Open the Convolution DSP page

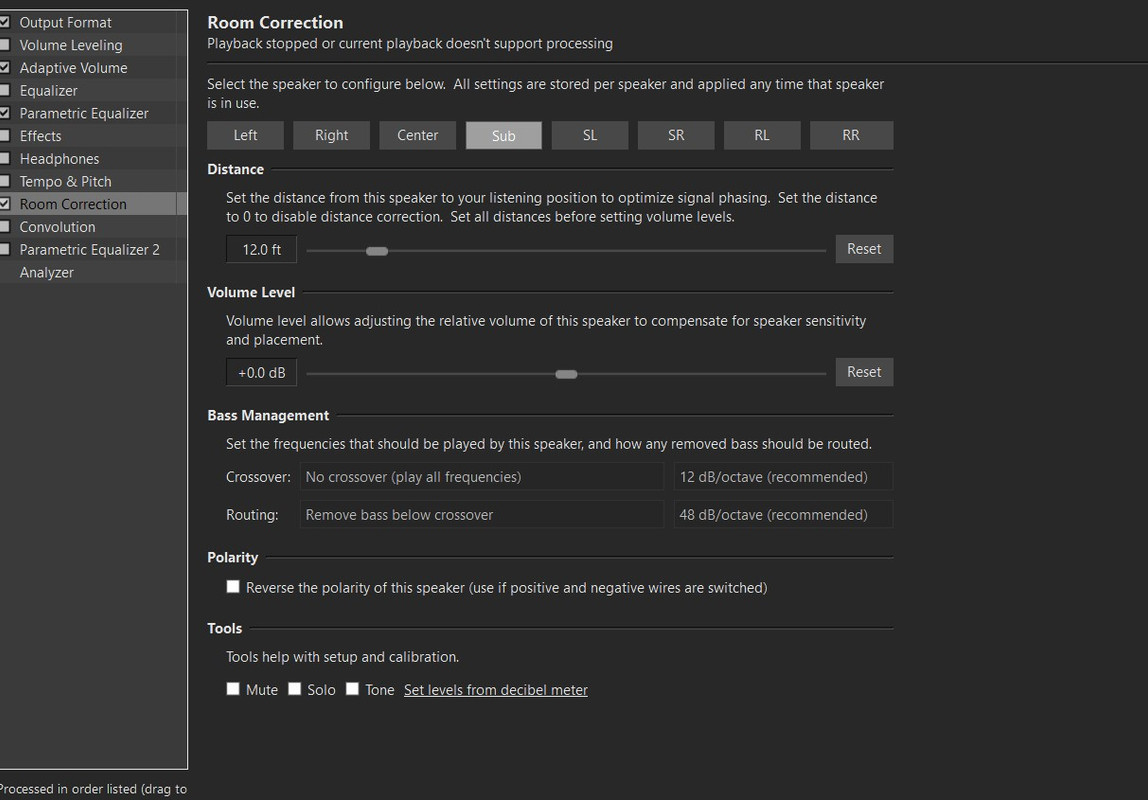point(57,227)
